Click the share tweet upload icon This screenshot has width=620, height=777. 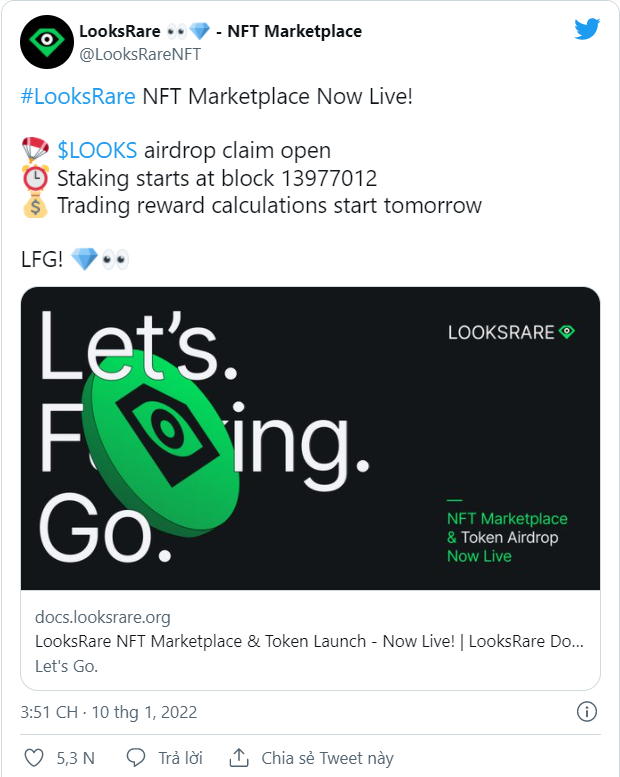pos(239,758)
